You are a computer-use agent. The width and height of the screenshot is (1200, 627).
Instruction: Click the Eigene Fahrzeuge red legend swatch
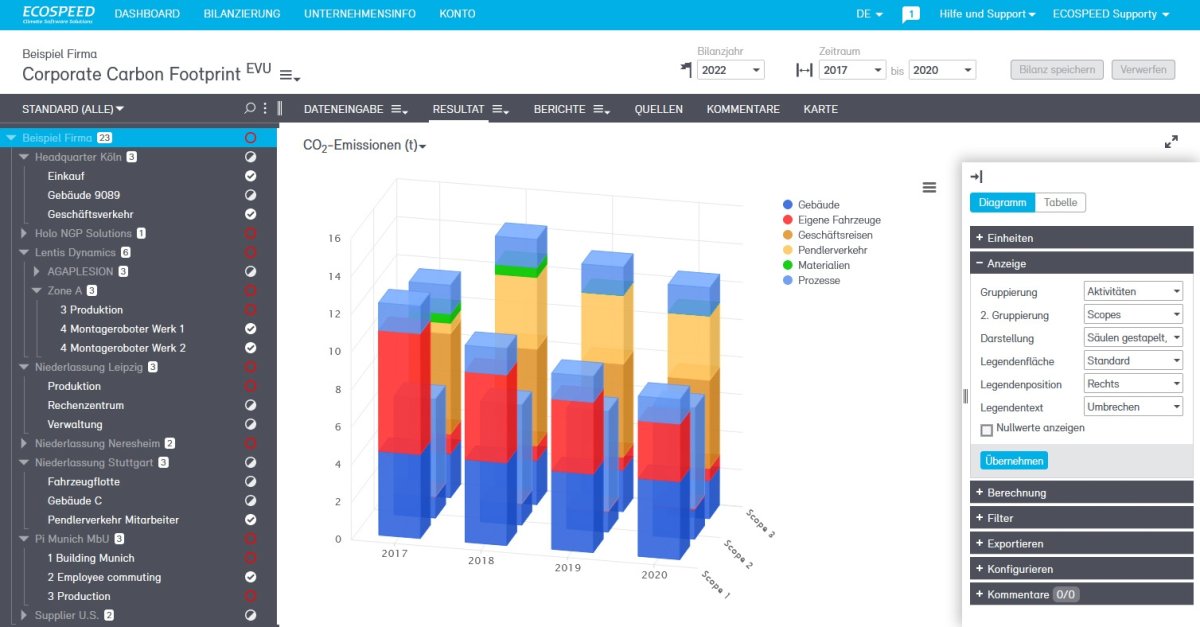789,220
